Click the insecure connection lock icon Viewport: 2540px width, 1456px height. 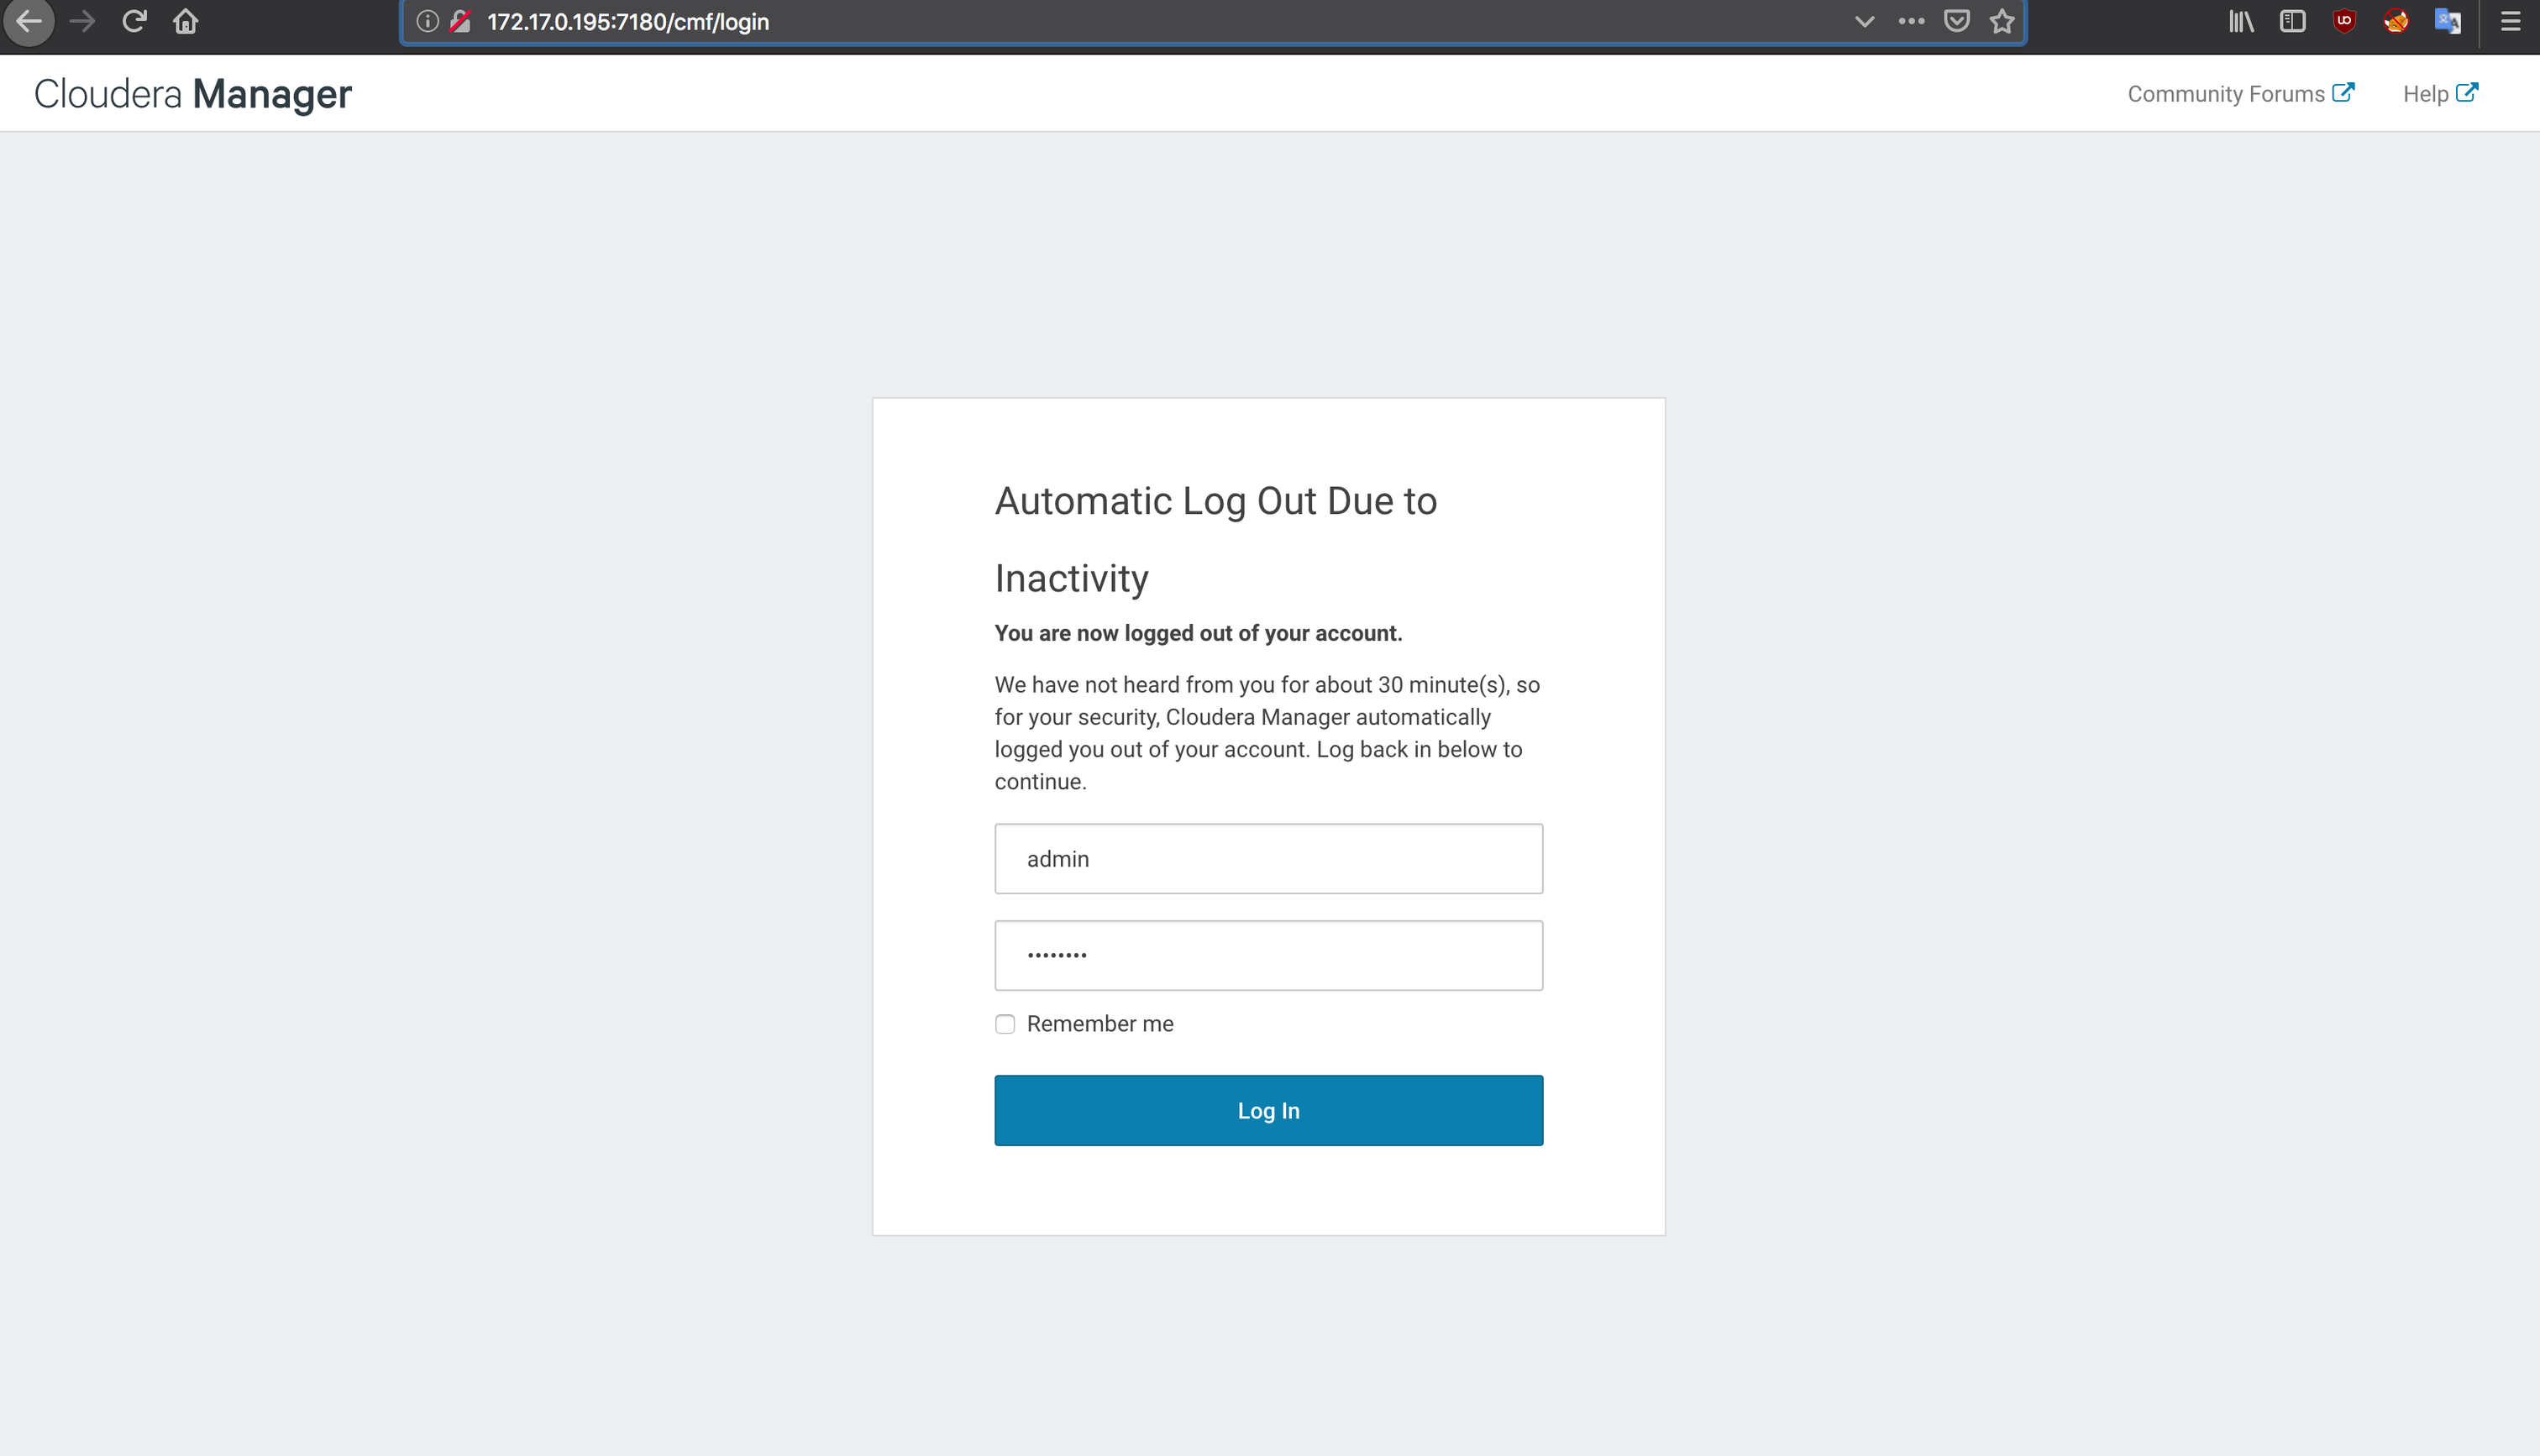point(460,21)
